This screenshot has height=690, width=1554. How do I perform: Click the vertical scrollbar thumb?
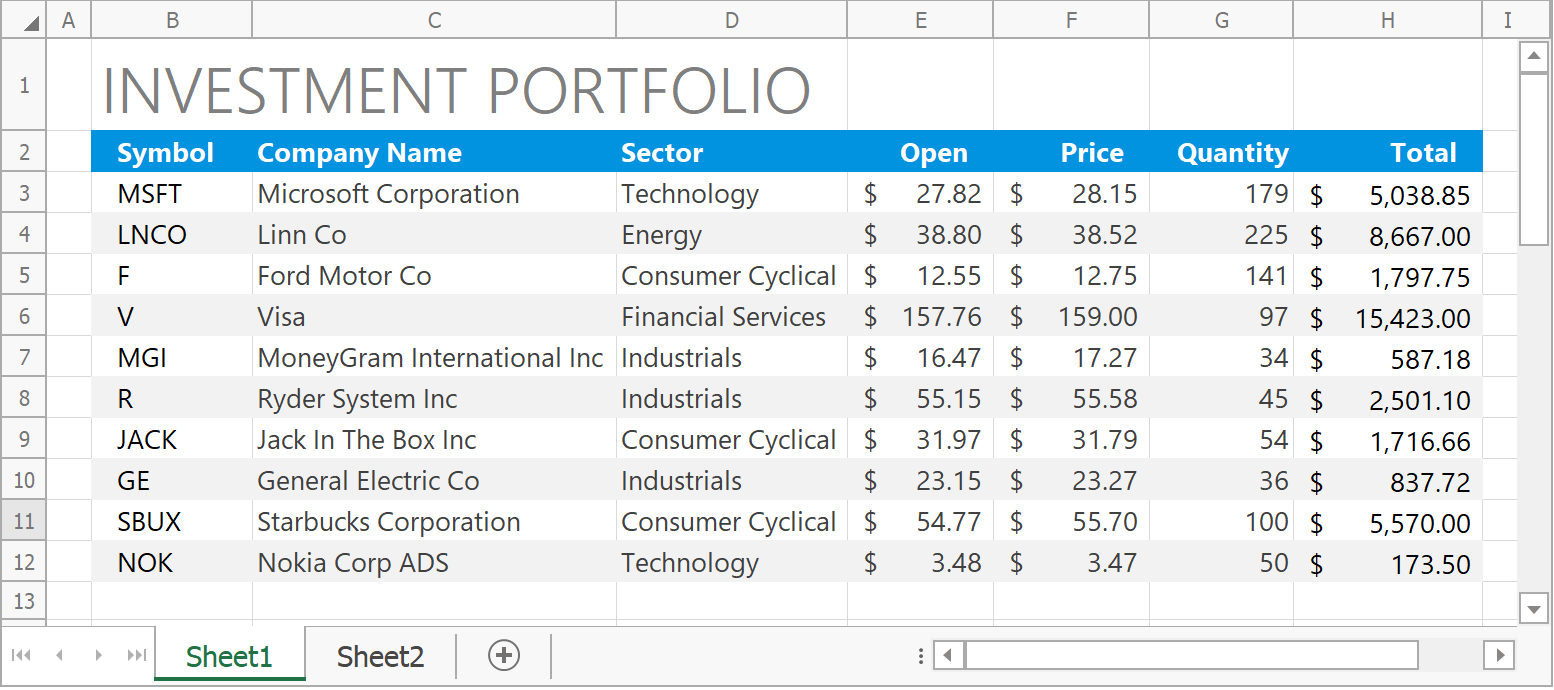point(1533,160)
